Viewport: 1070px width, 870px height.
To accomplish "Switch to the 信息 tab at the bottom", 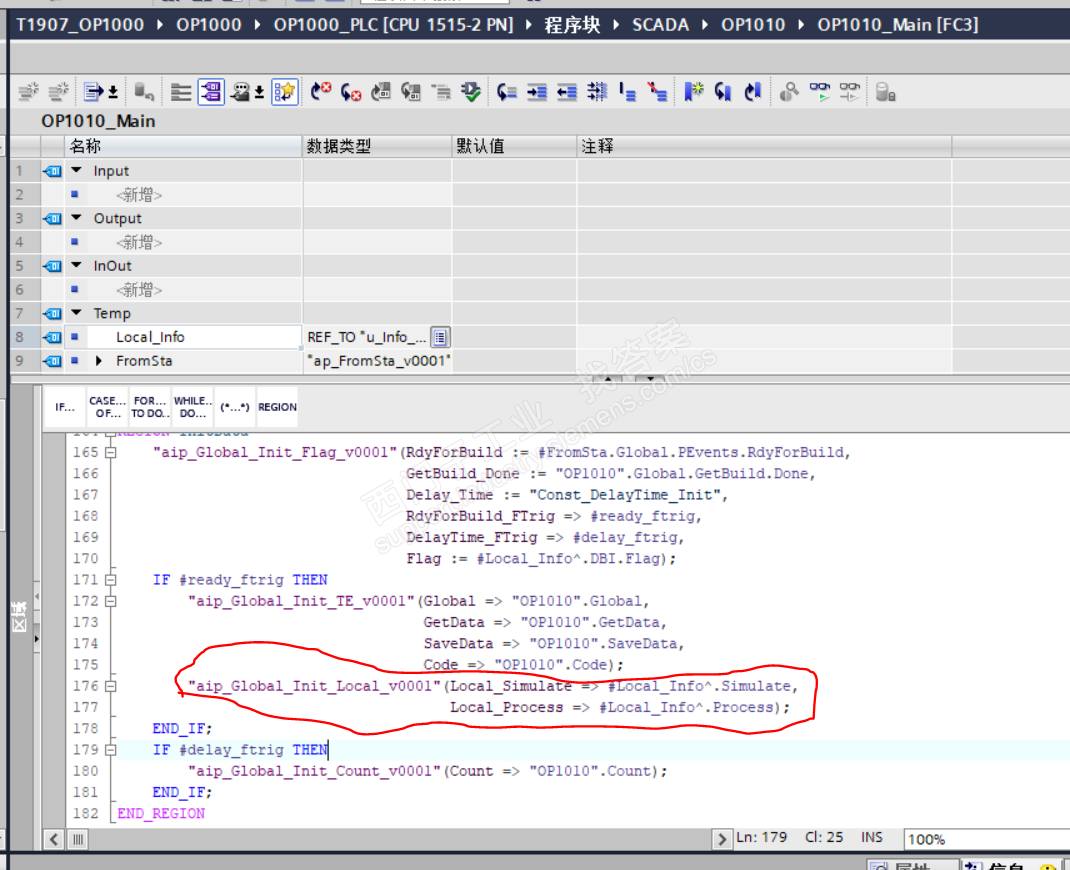I will pos(1003,864).
